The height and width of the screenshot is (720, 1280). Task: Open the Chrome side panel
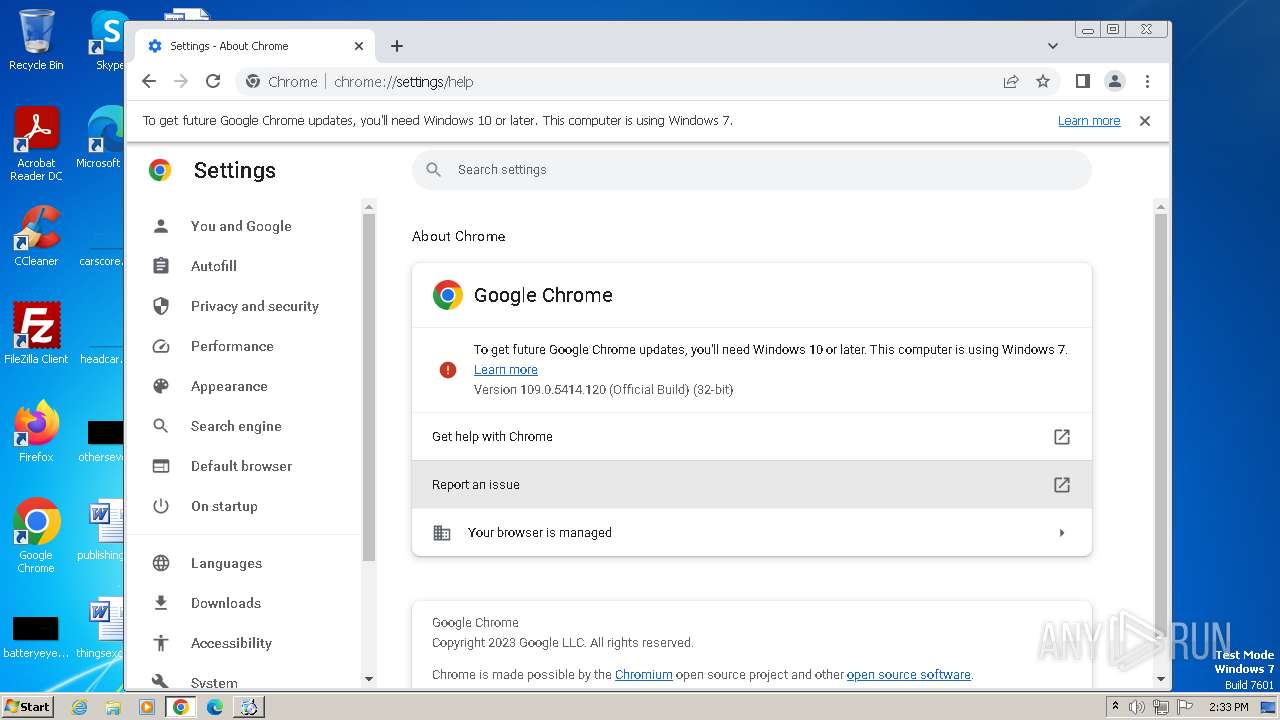[1083, 82]
